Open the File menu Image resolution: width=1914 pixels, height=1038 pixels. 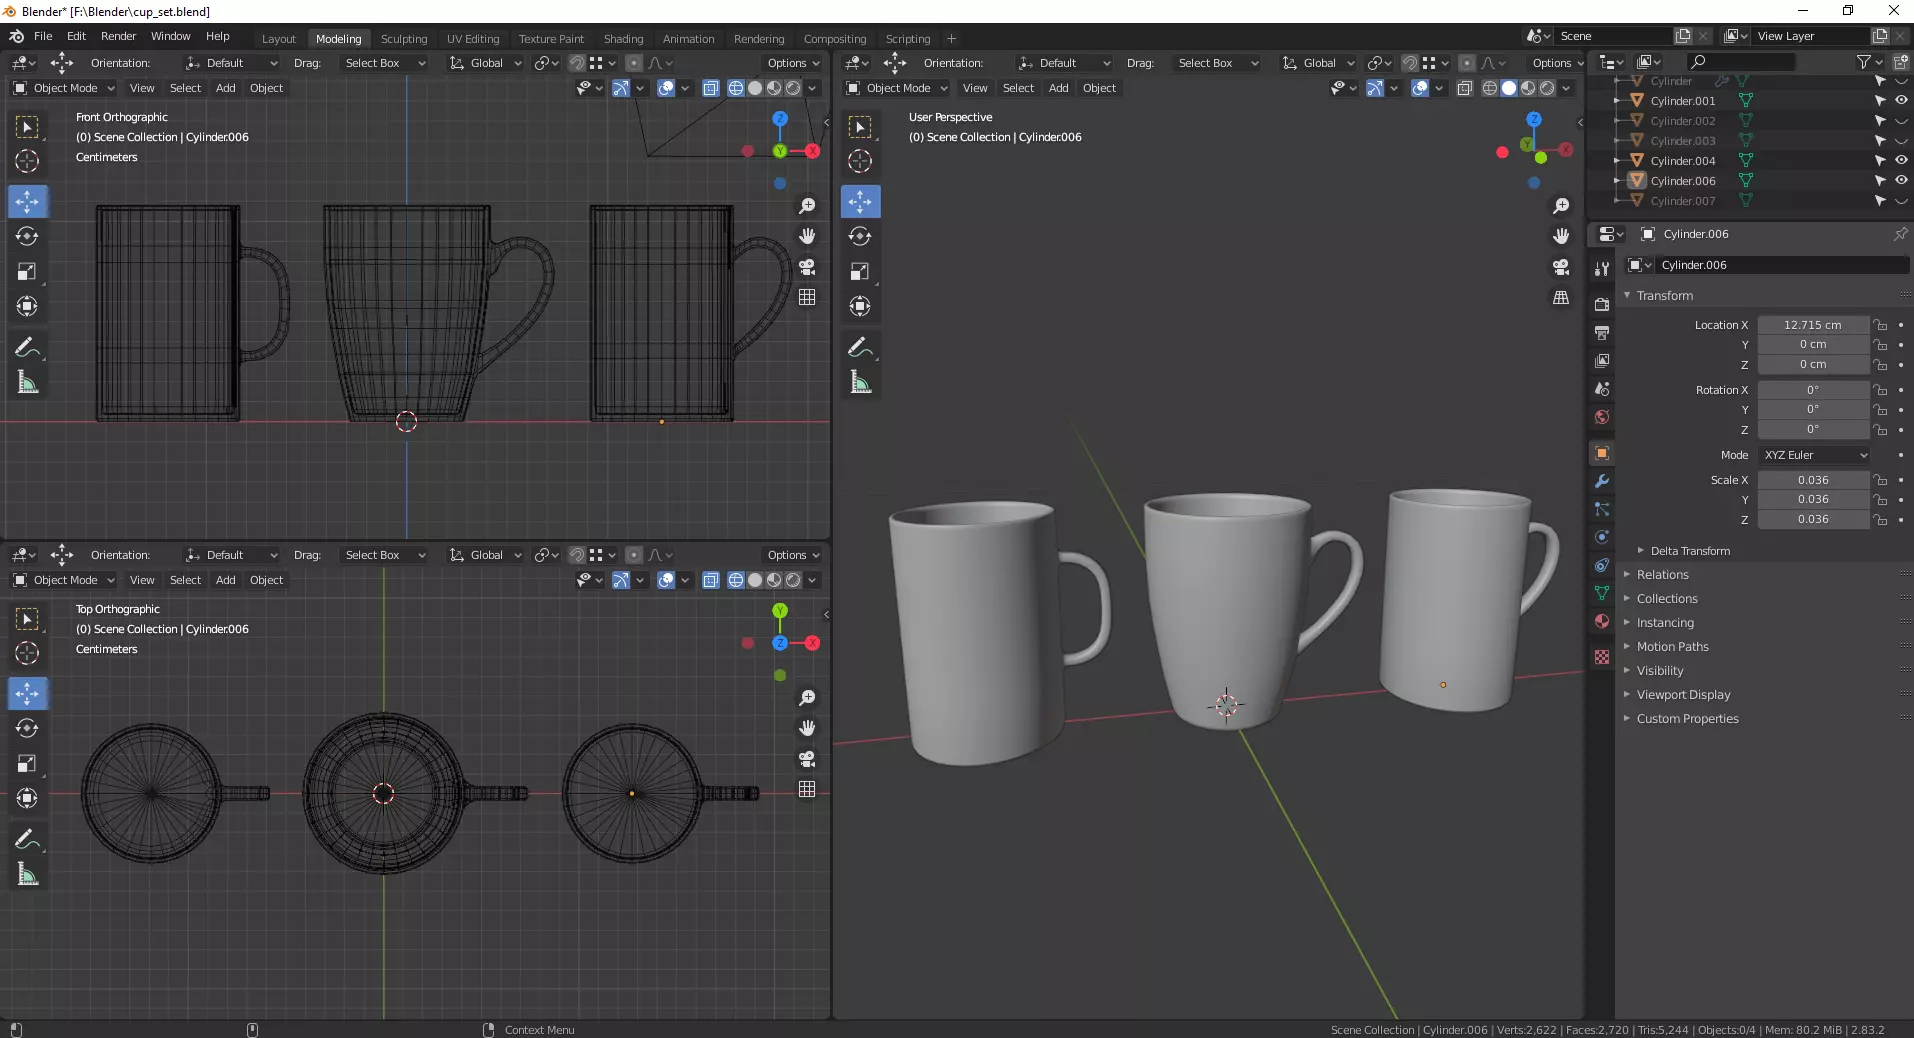[43, 36]
